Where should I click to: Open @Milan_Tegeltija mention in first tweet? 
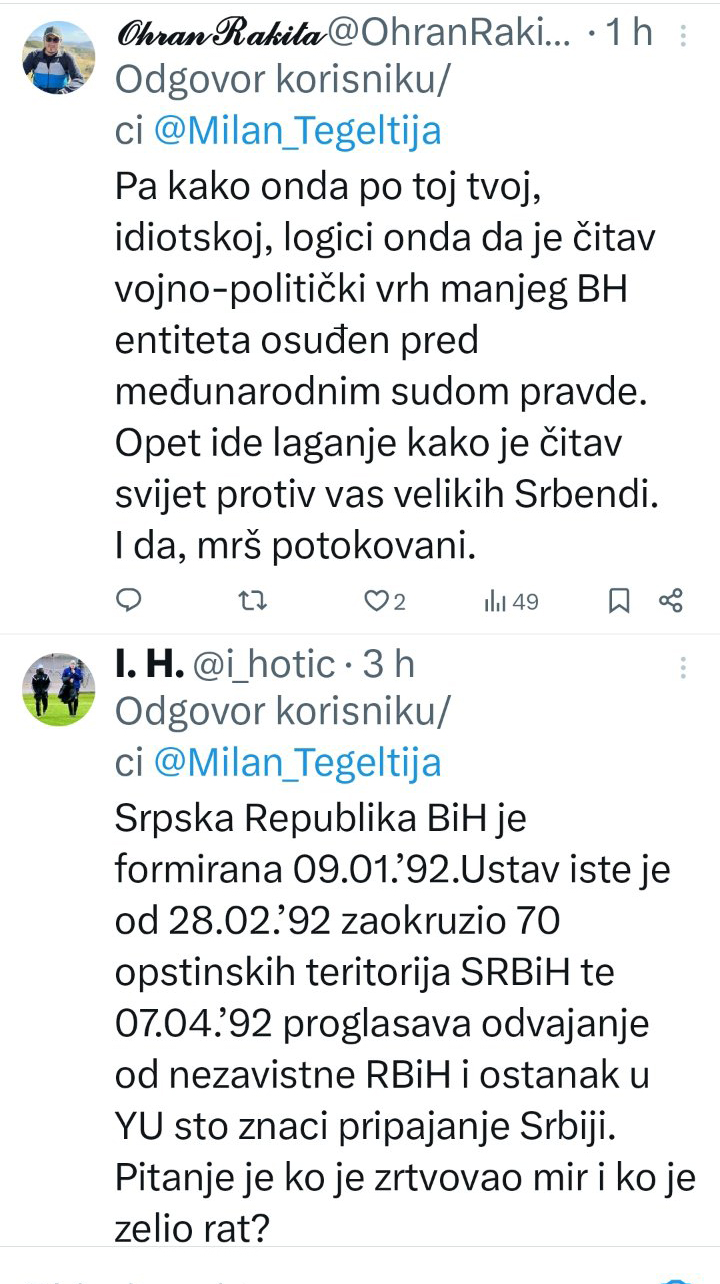[x=297, y=131]
